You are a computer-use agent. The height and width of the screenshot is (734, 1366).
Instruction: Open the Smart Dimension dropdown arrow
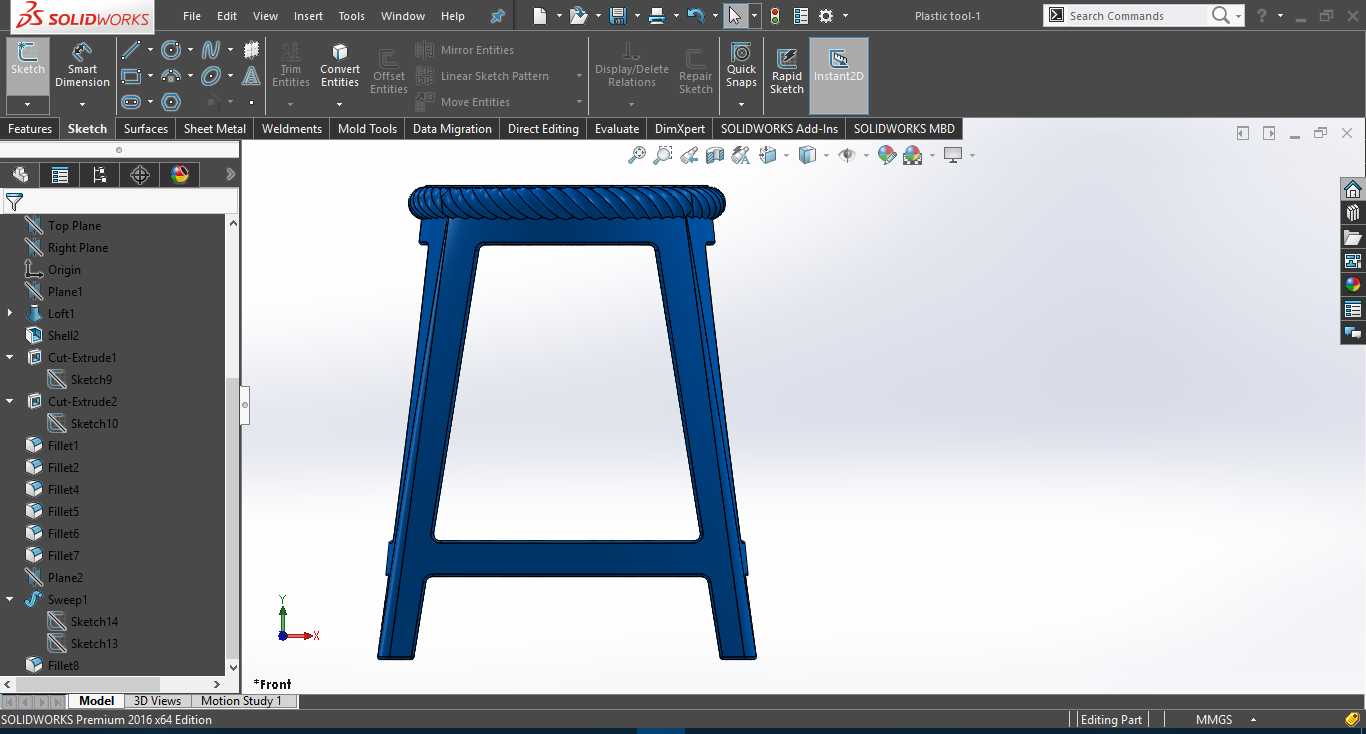[x=82, y=103]
